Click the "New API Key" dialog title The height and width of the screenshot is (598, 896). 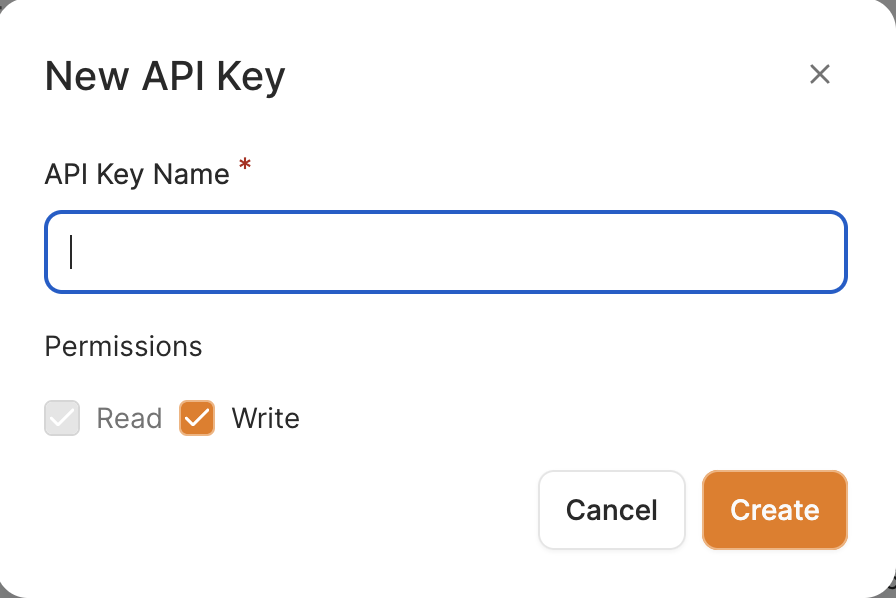point(165,76)
